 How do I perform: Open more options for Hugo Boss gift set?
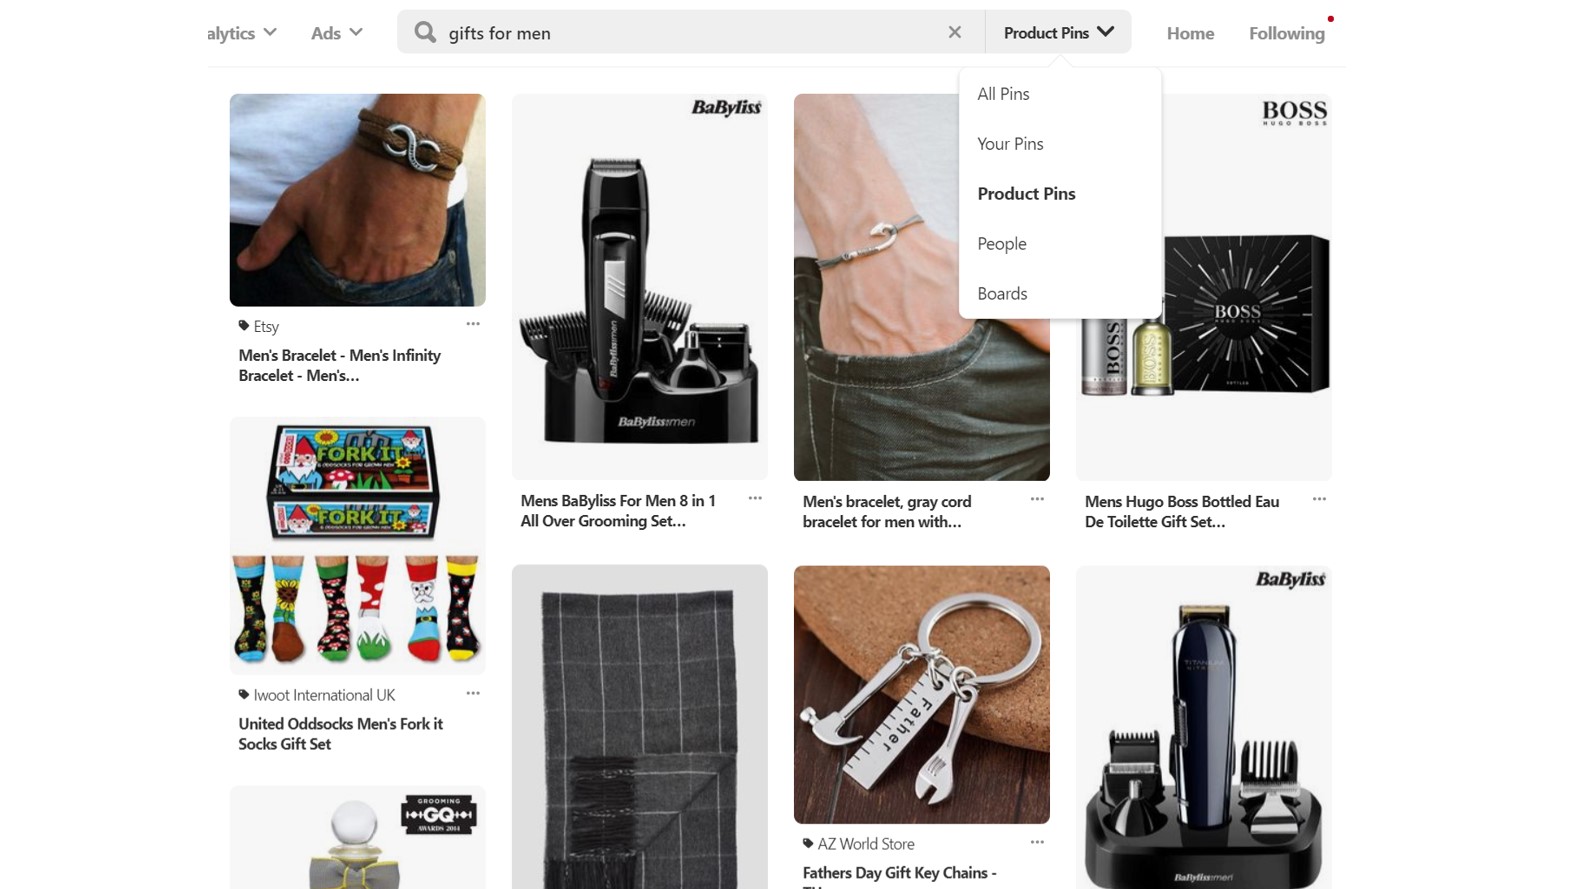click(x=1319, y=498)
